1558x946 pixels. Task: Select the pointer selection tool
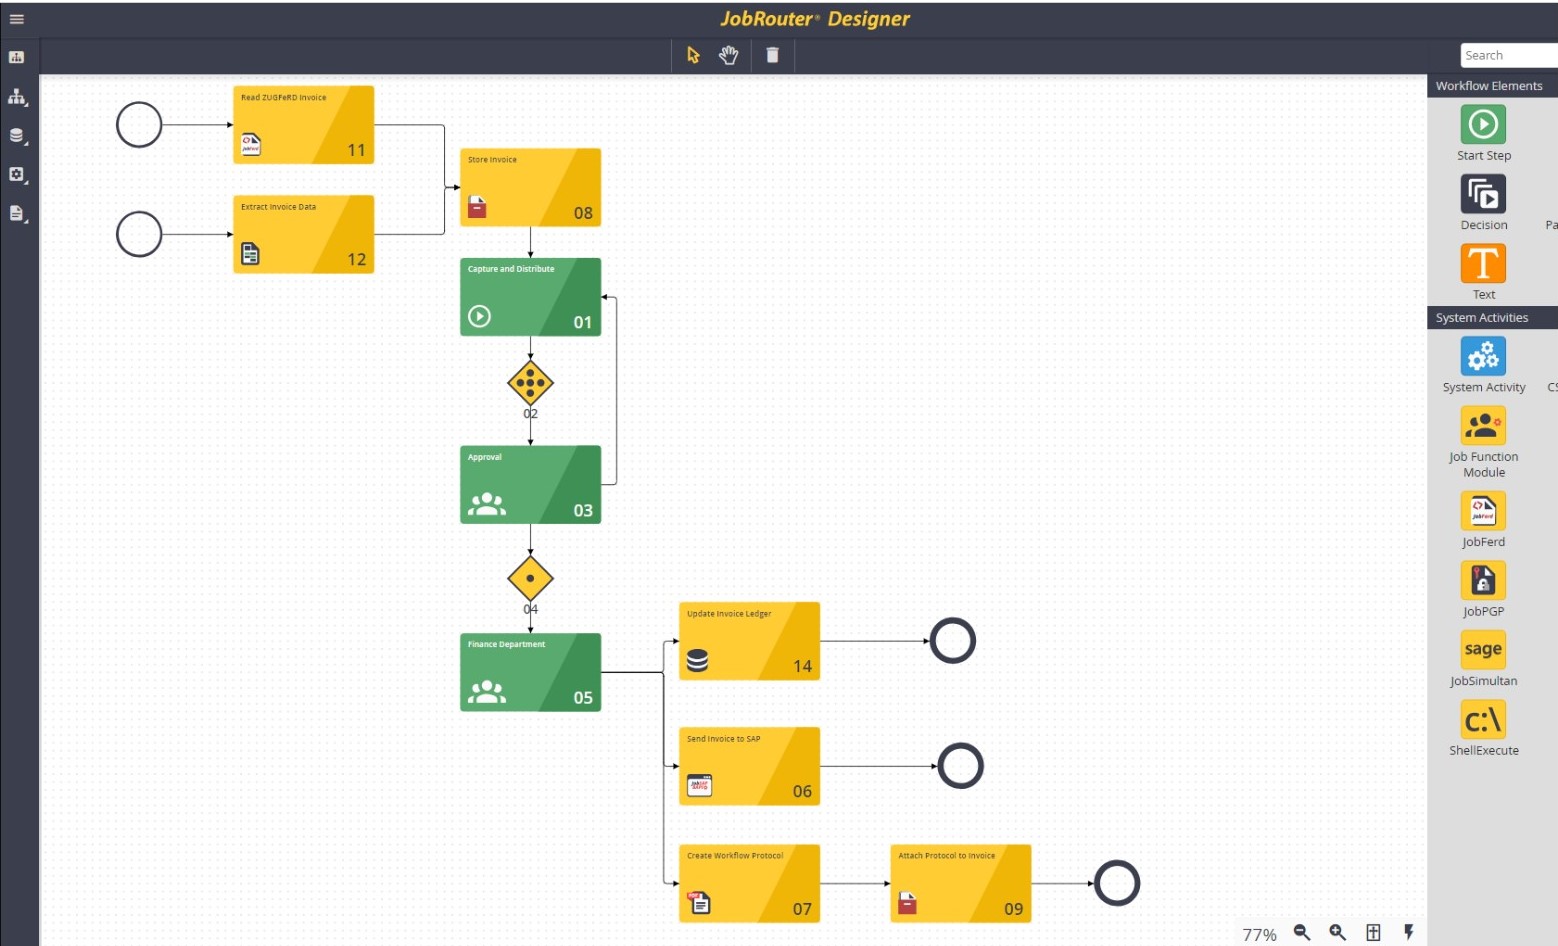pos(693,55)
